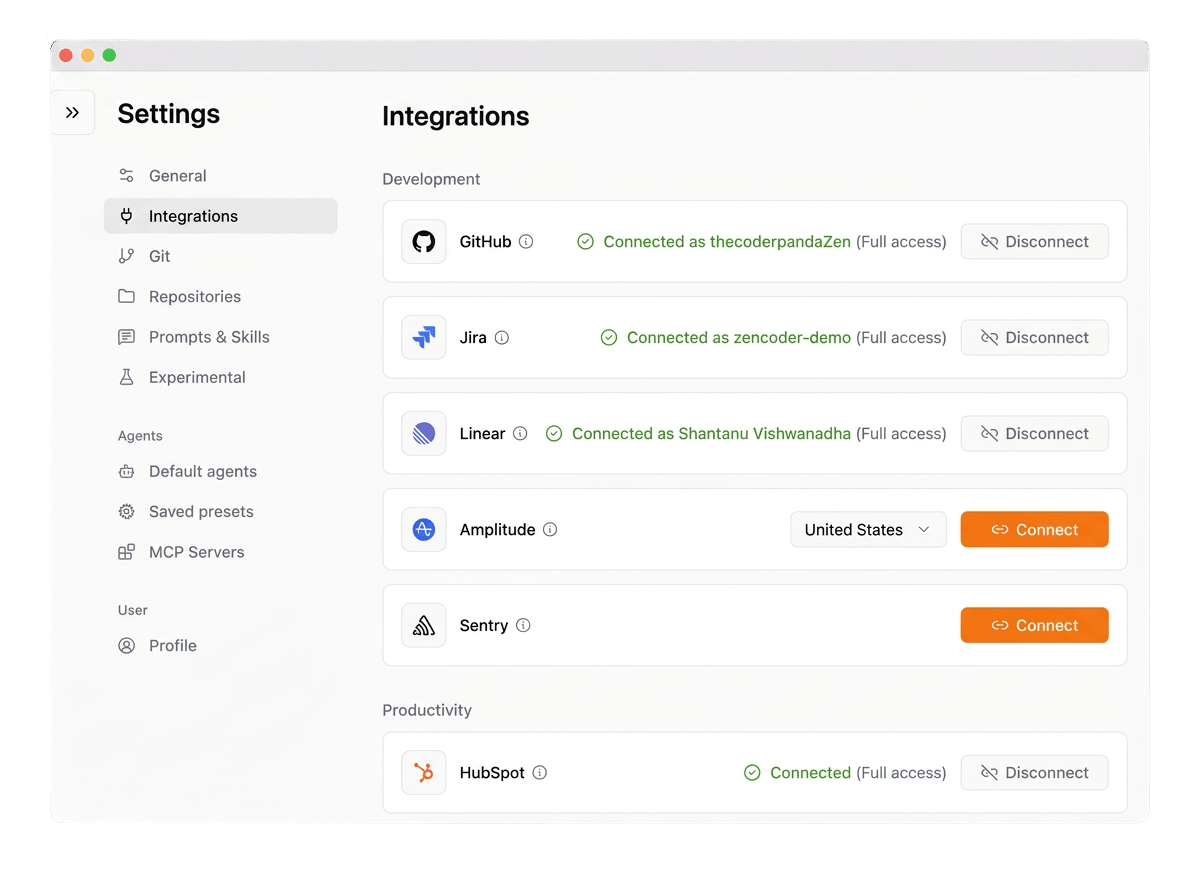1200x896 pixels.
Task: Click the Development section heading
Action: (x=431, y=179)
